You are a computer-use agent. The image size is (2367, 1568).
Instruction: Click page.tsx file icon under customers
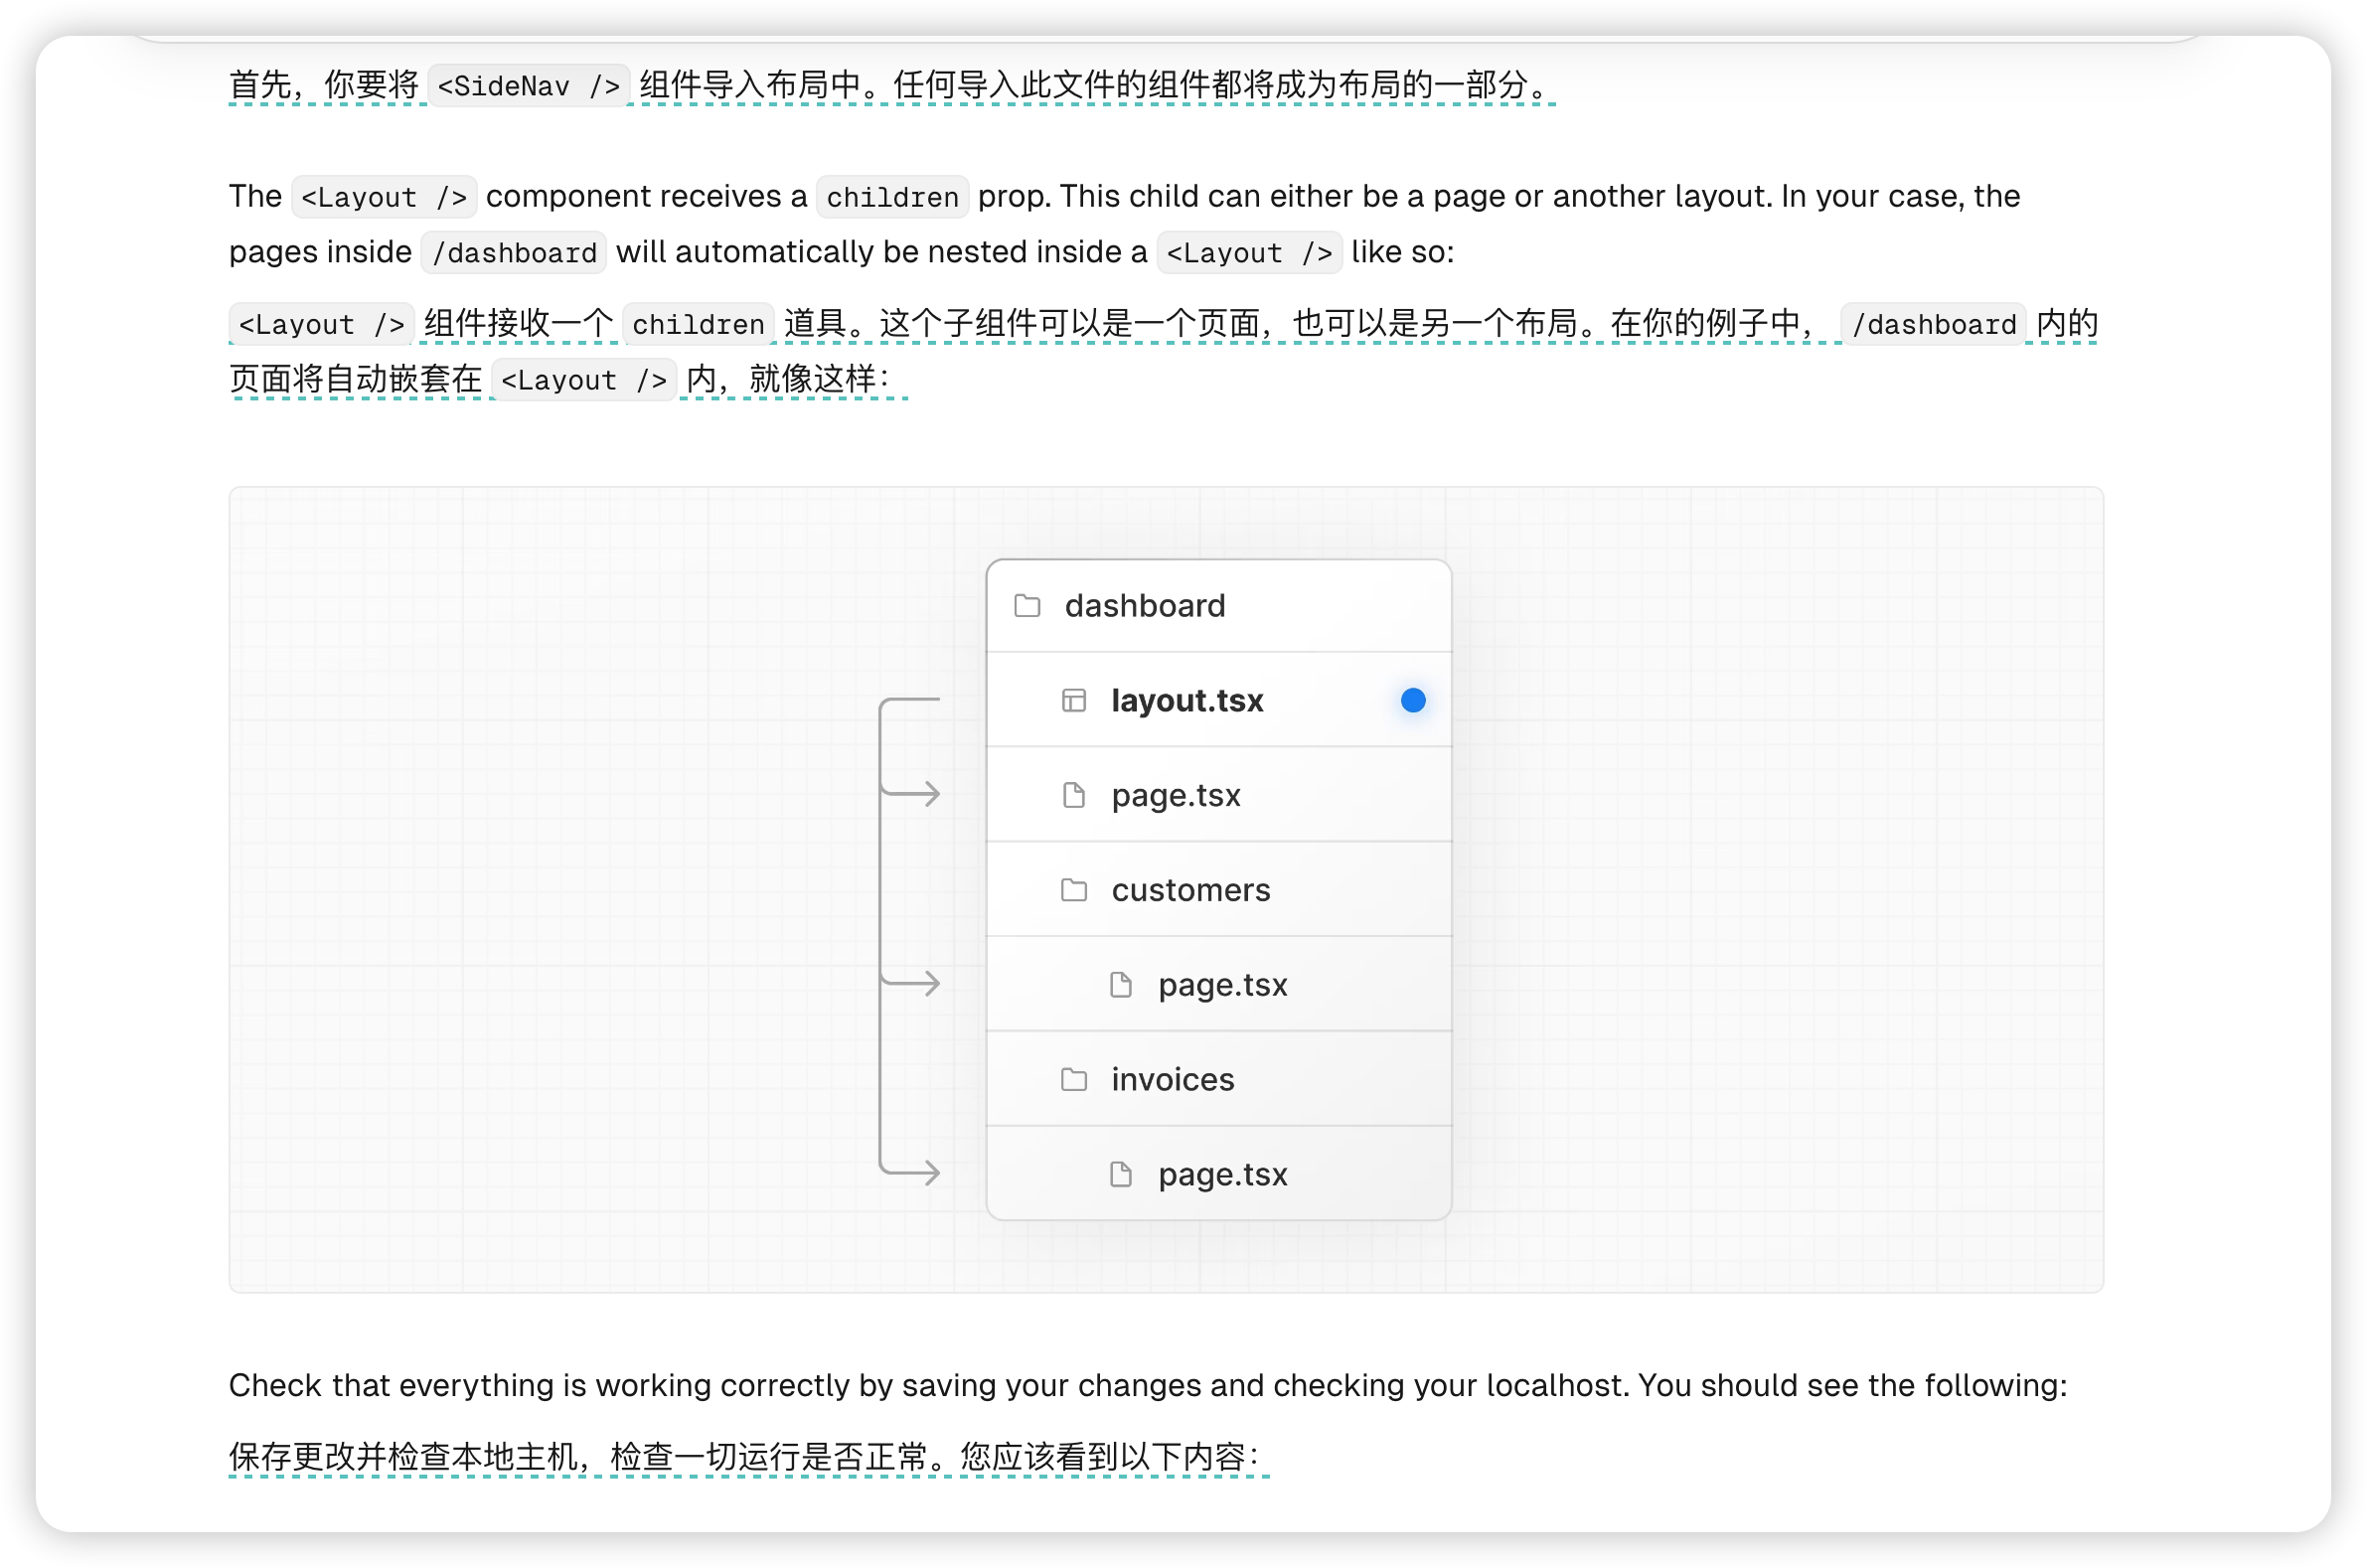point(1120,985)
